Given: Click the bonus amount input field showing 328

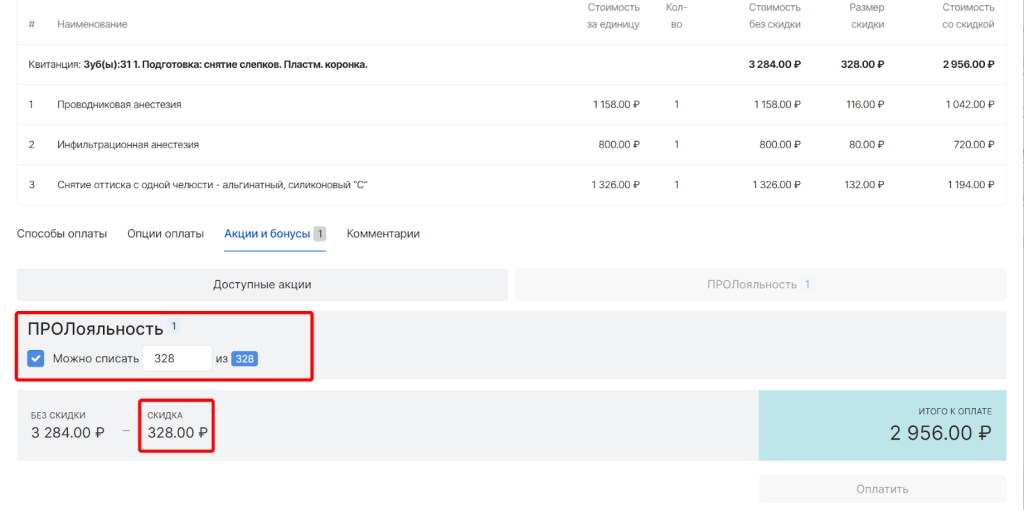Looking at the screenshot, I should coord(177,358).
